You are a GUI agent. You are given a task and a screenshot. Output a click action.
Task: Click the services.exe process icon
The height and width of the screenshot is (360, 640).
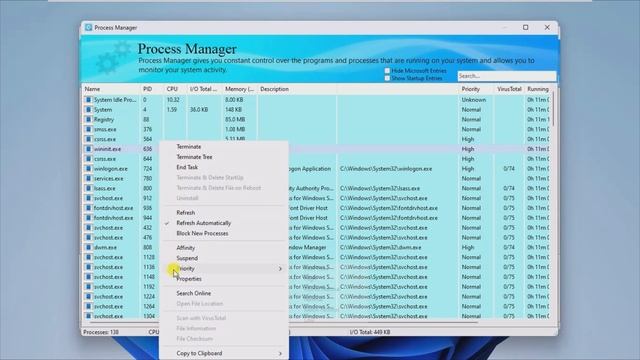pyautogui.click(x=88, y=178)
